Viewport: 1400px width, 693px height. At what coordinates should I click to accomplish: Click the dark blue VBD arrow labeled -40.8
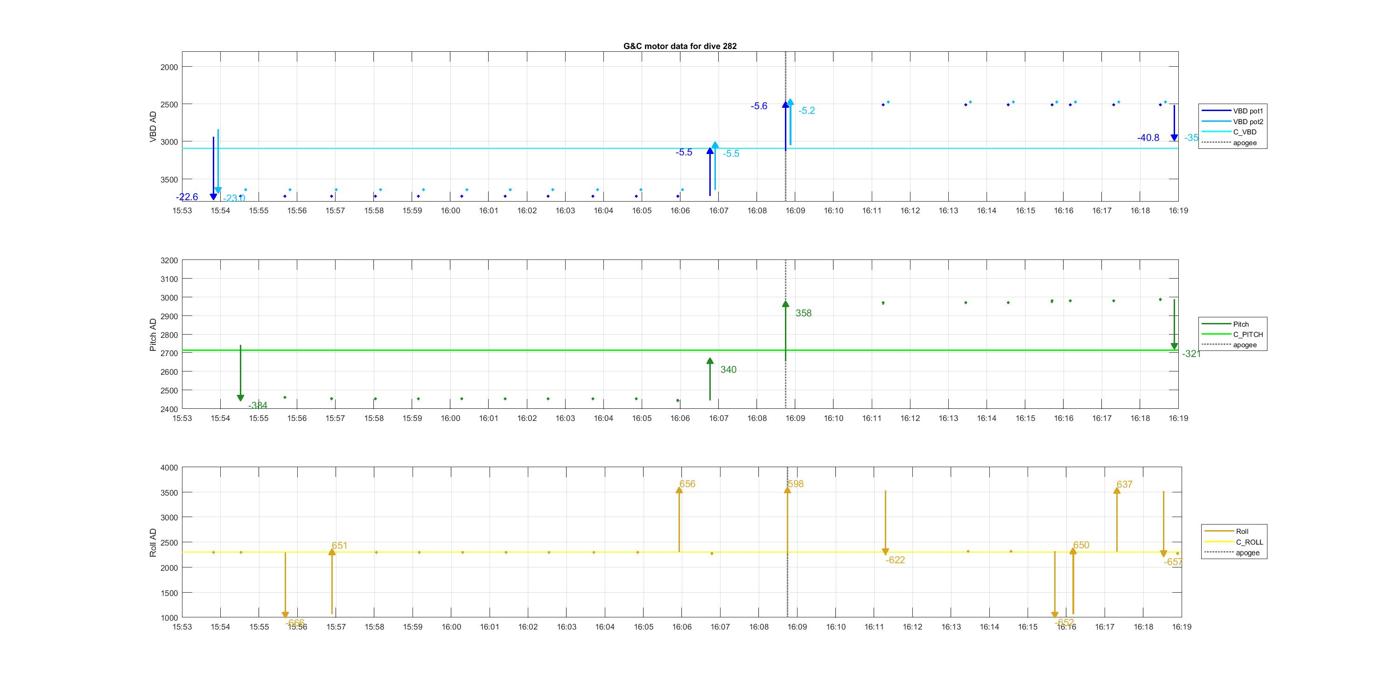click(x=1174, y=123)
